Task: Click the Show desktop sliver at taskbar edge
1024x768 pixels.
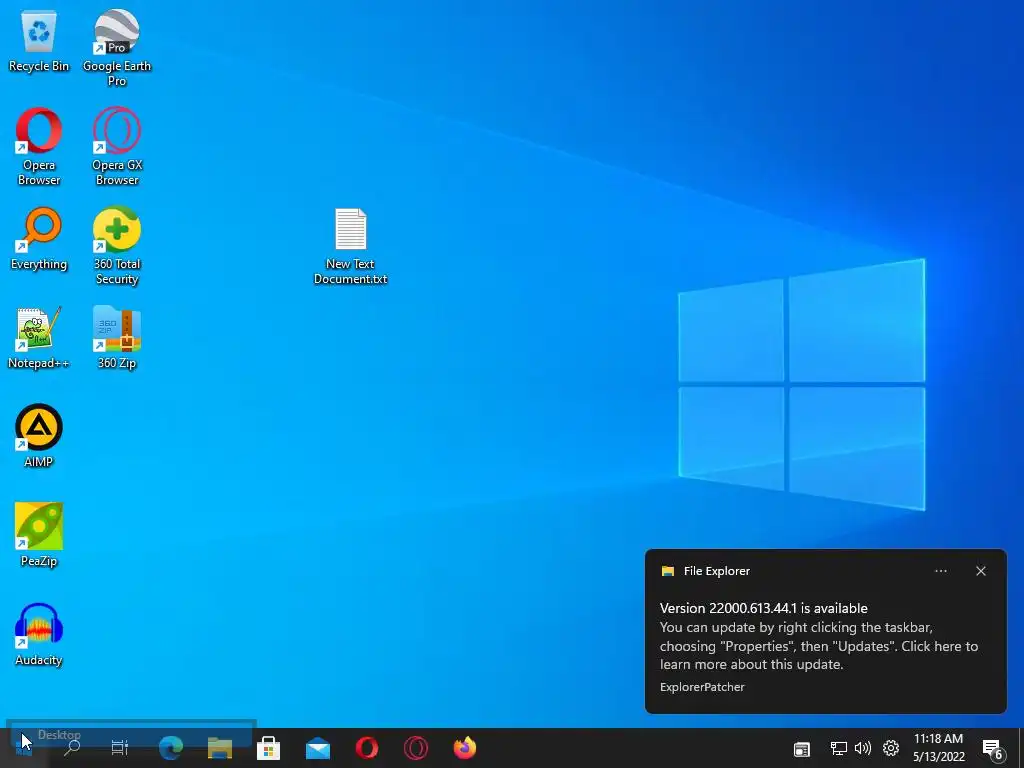Action: (1021, 748)
